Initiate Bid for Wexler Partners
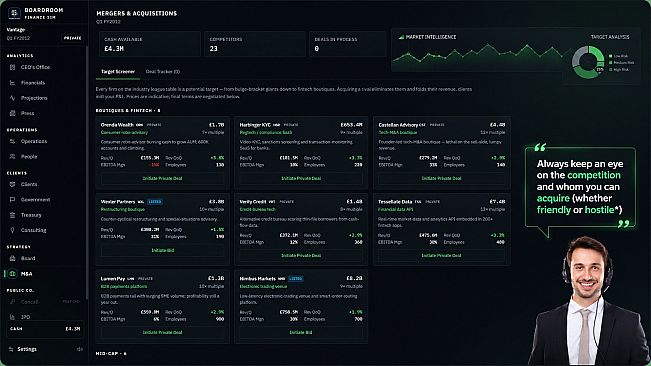The height and width of the screenshot is (366, 651). coord(162,251)
